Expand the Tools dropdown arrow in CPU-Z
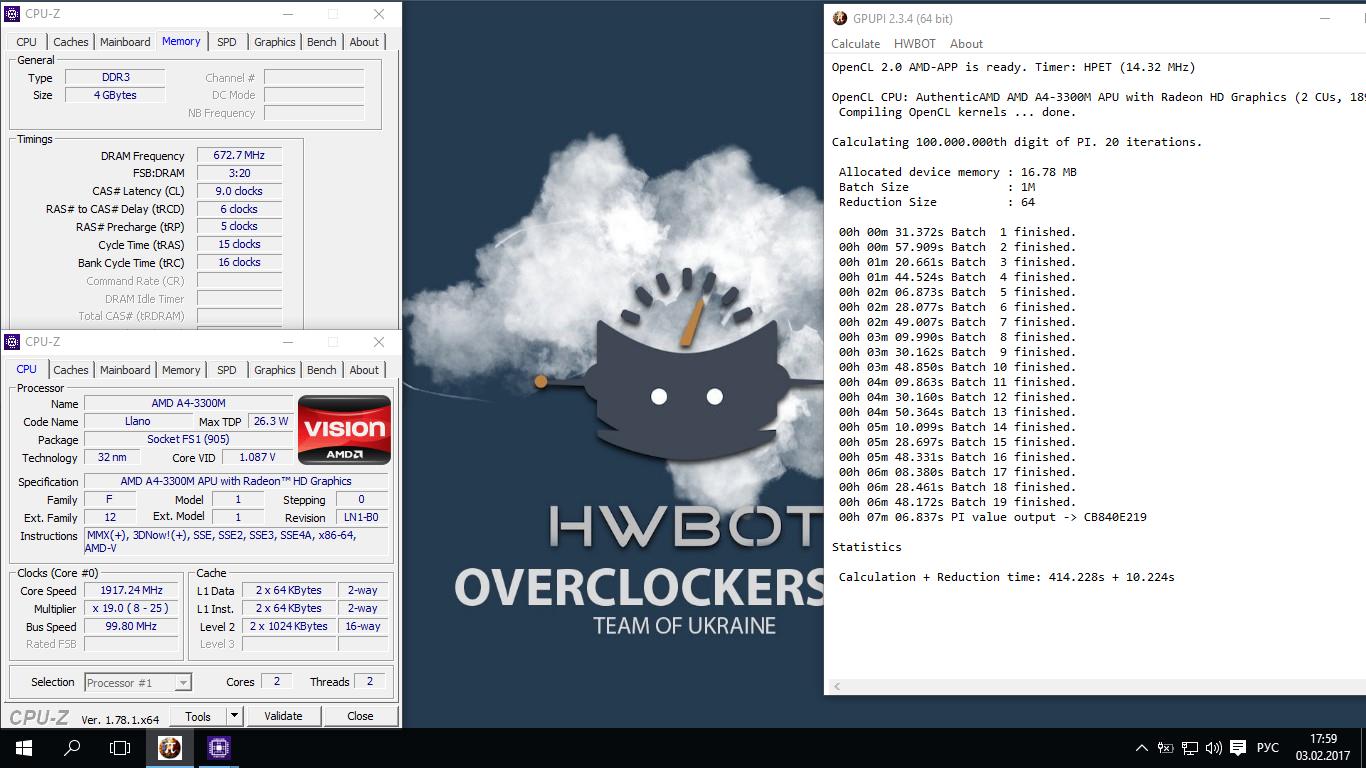Viewport: 1366px width, 768px height. [x=234, y=716]
